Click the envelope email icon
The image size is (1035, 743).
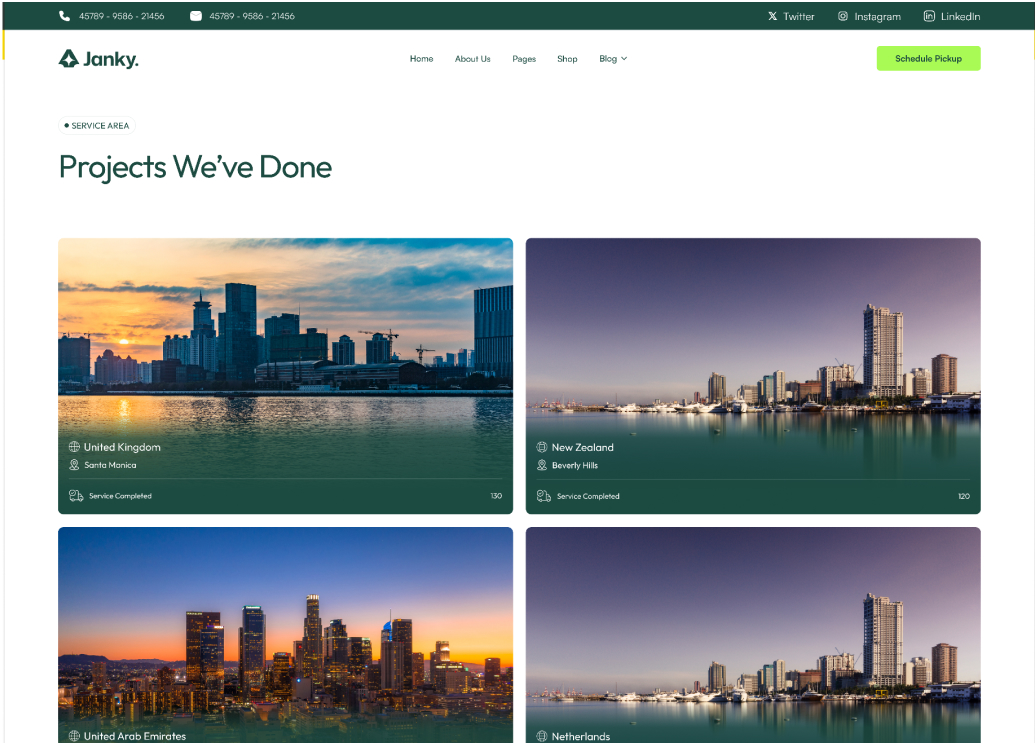click(x=195, y=16)
